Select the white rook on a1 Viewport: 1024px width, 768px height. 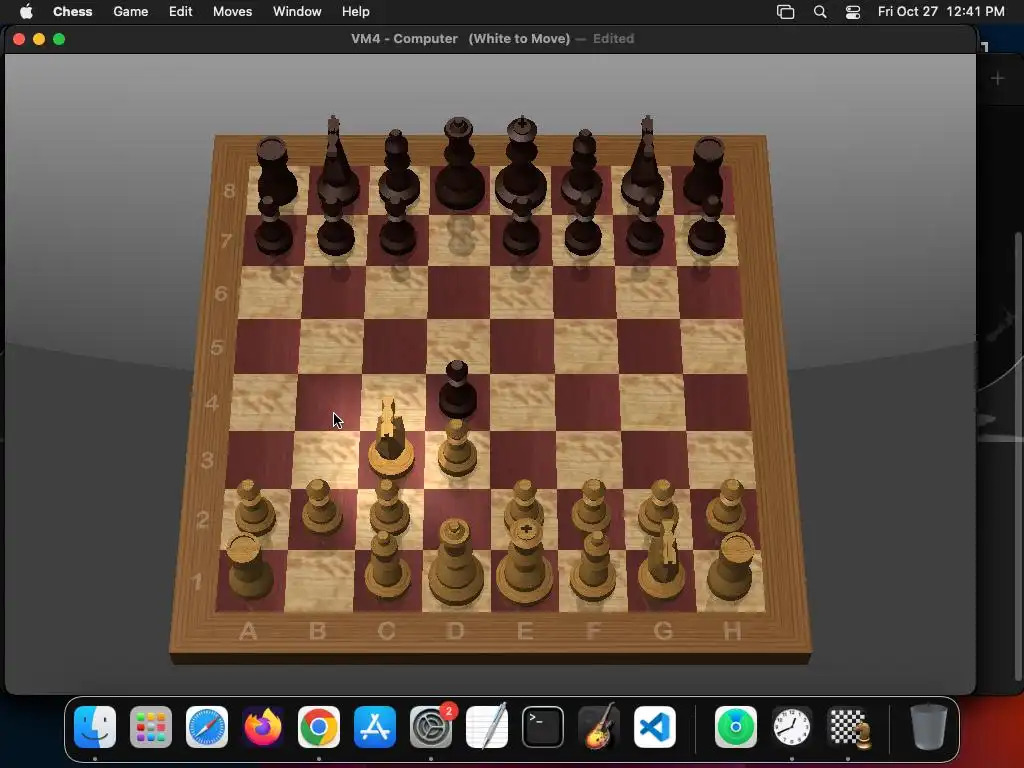(248, 567)
